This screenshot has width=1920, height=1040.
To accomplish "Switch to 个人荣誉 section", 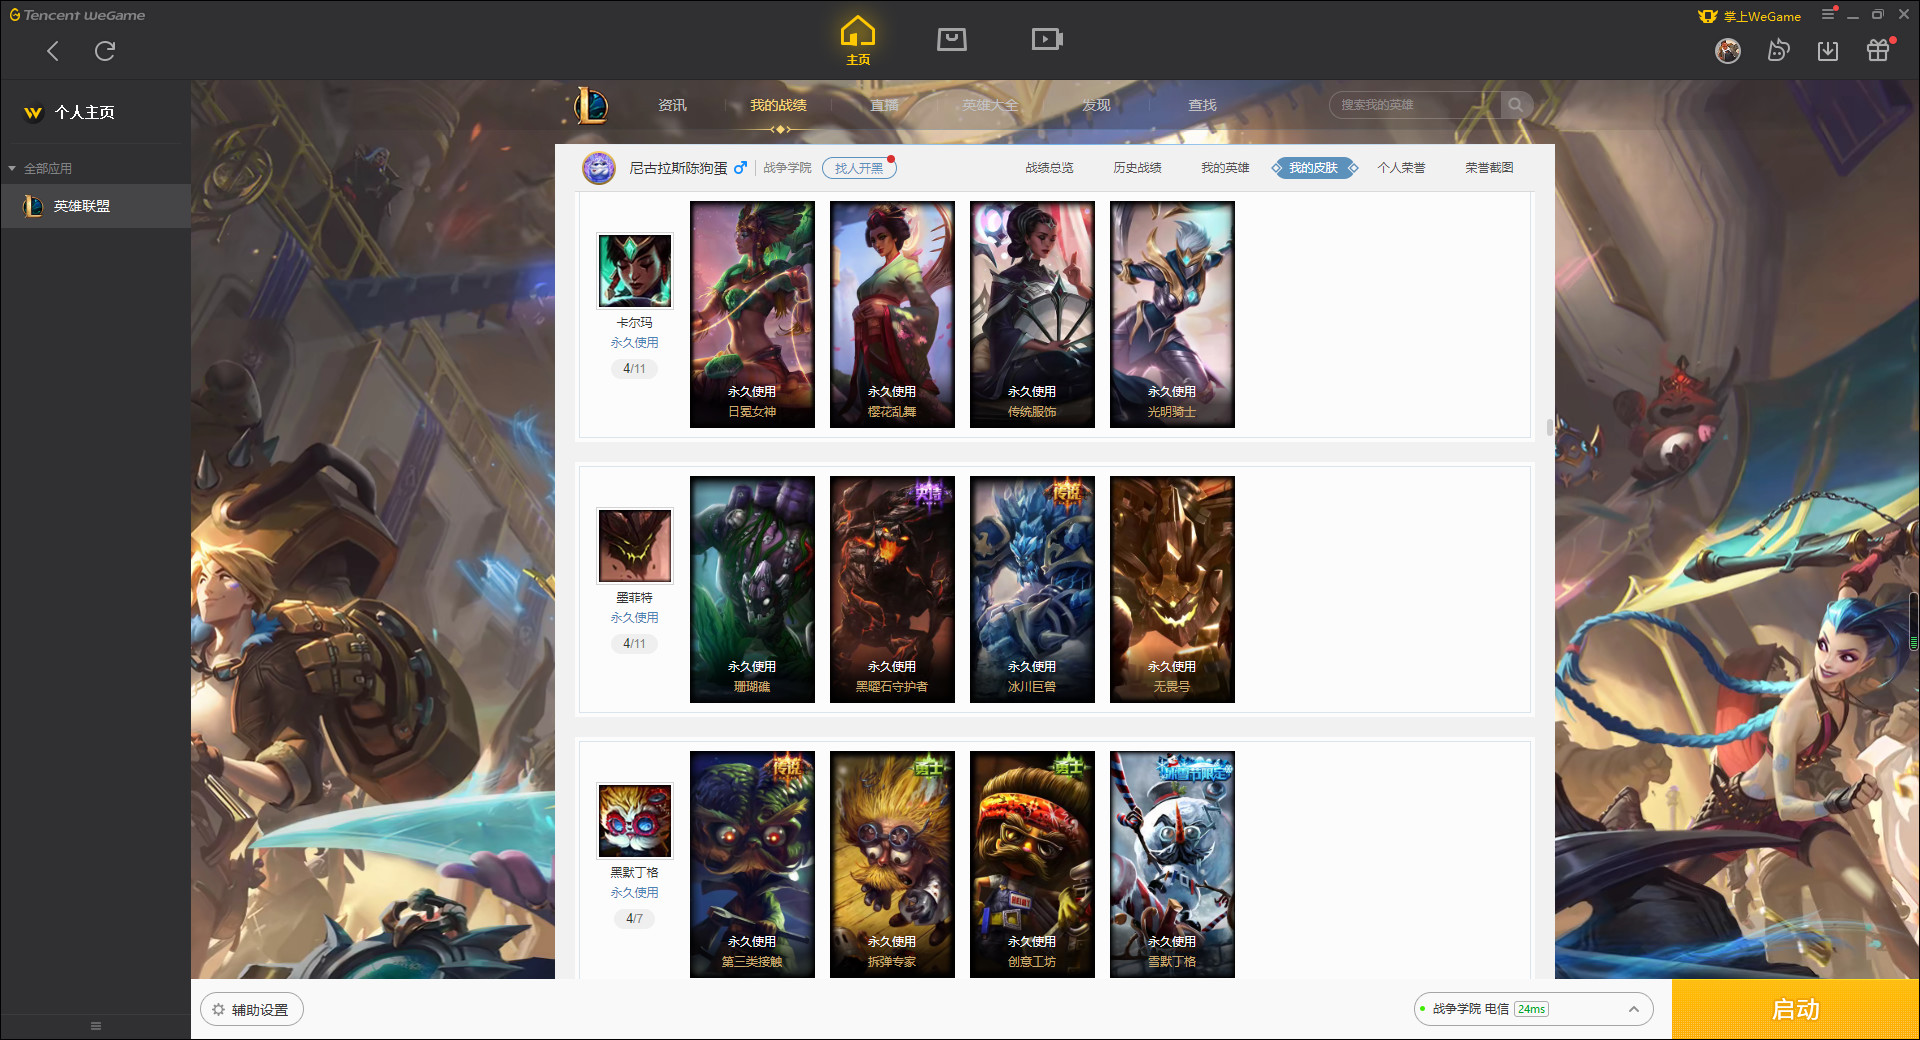I will pyautogui.click(x=1401, y=168).
